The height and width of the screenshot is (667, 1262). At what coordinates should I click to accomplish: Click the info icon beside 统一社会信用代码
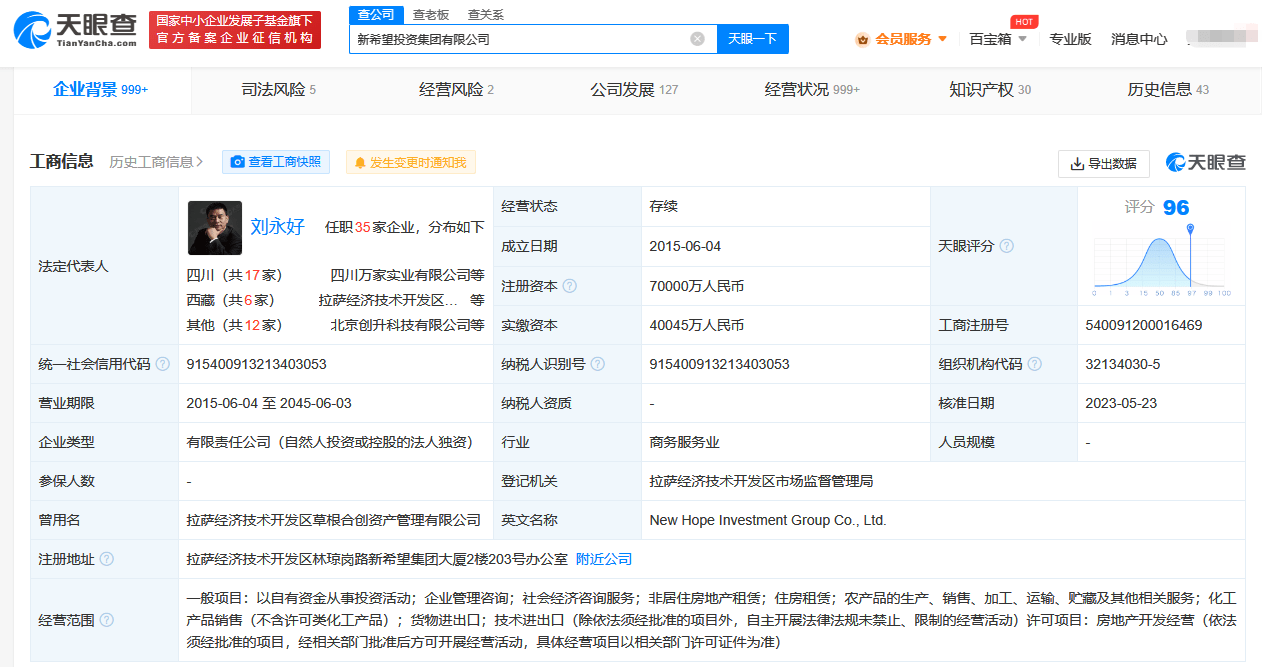point(162,364)
